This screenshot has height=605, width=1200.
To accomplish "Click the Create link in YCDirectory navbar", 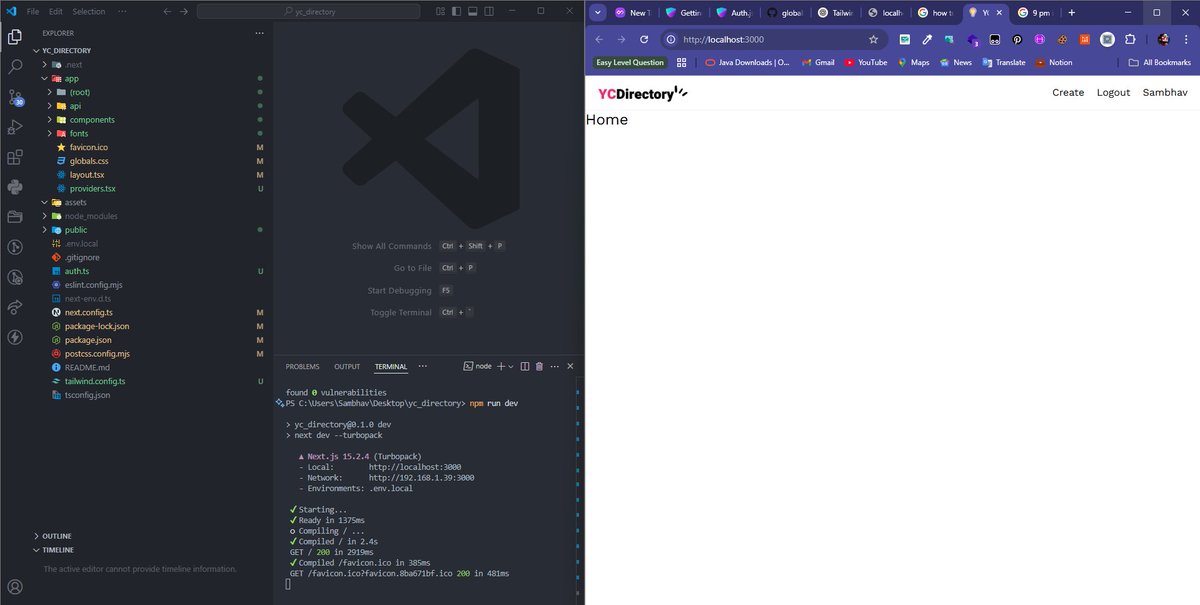I will [x=1068, y=92].
